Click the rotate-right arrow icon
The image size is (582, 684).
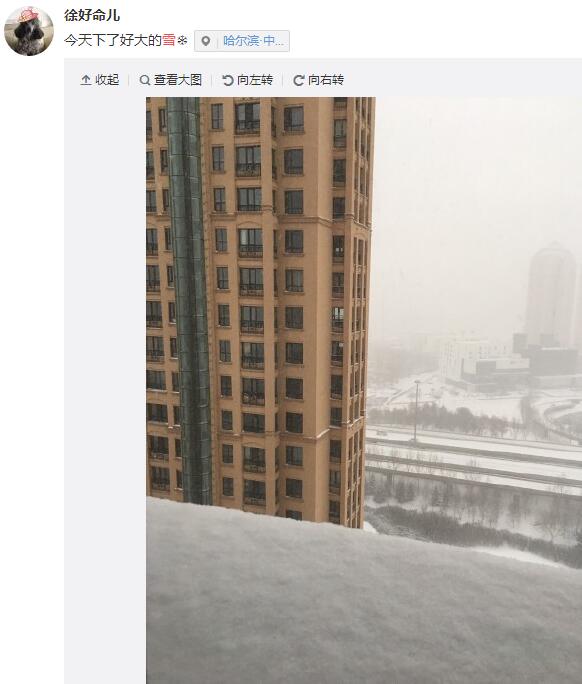299,80
